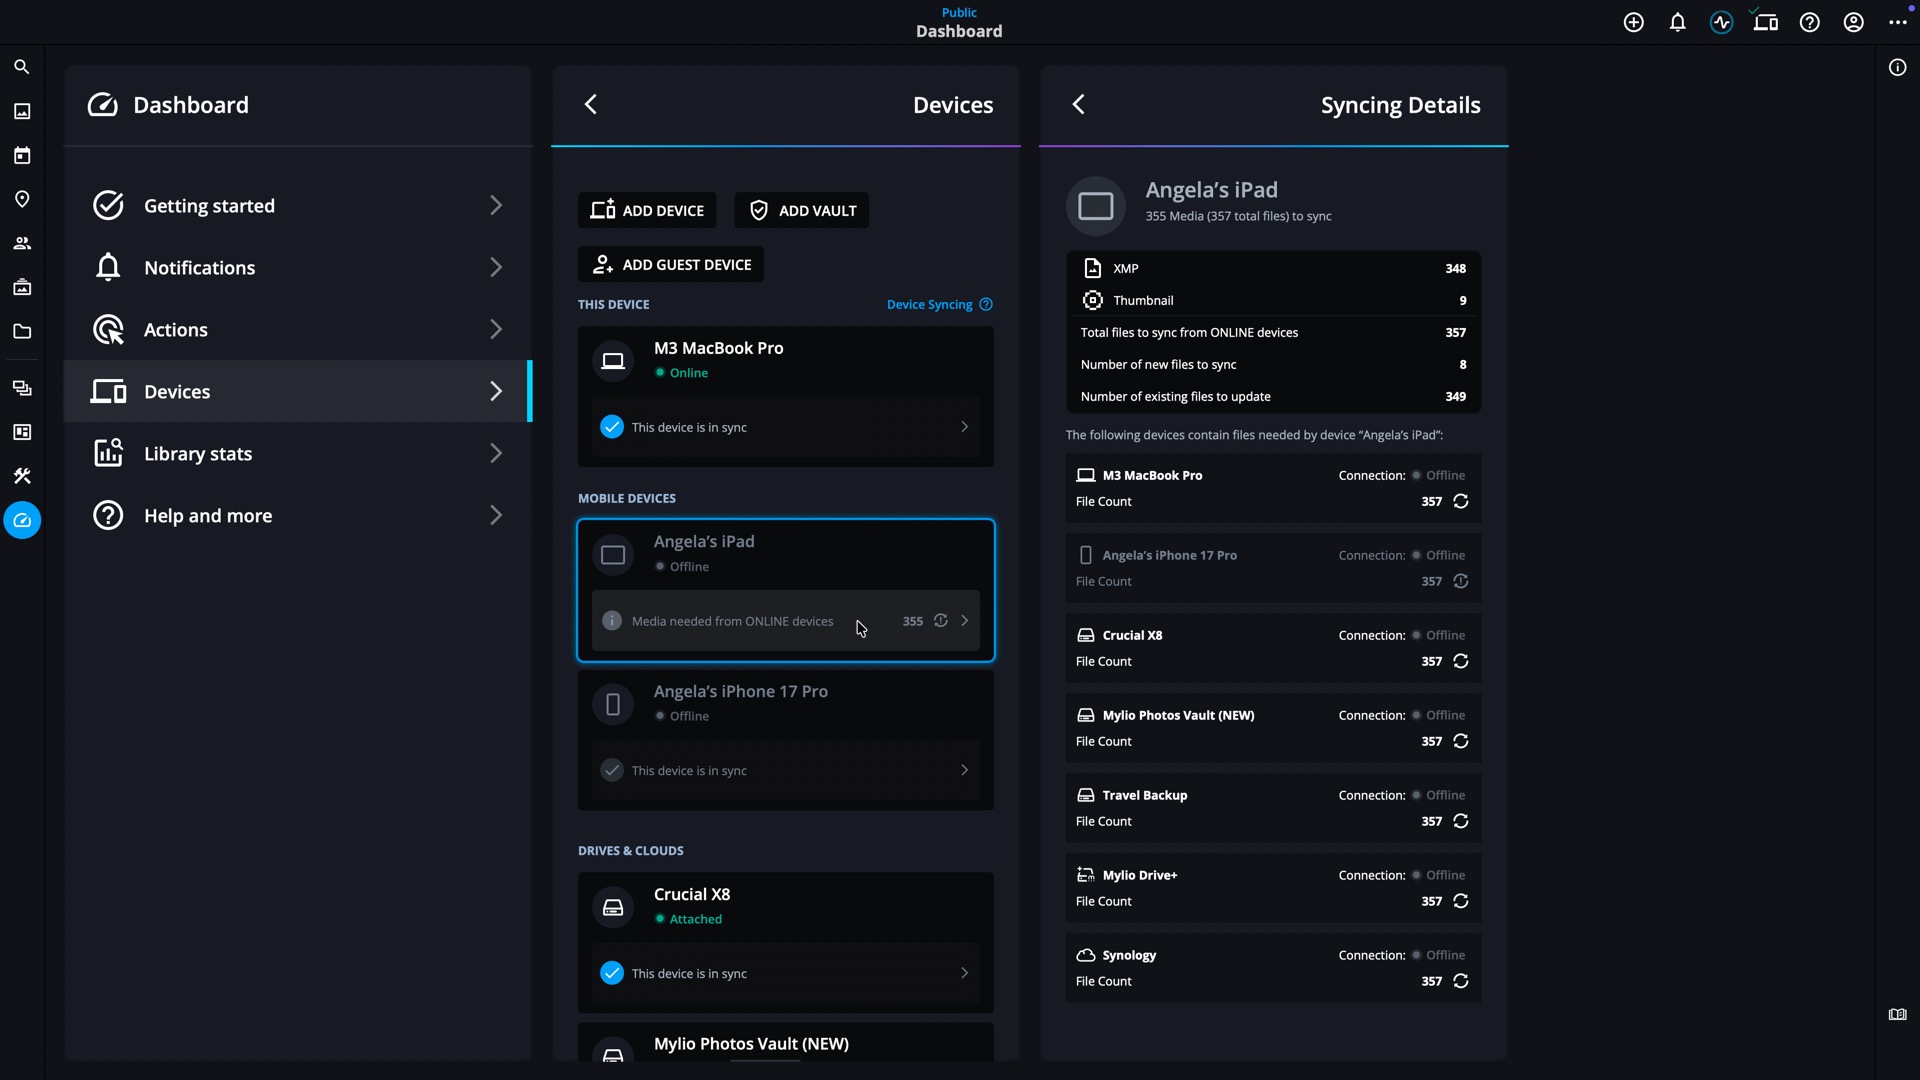Open the map location pin icon
The image size is (1920, 1080).
pos(22,199)
